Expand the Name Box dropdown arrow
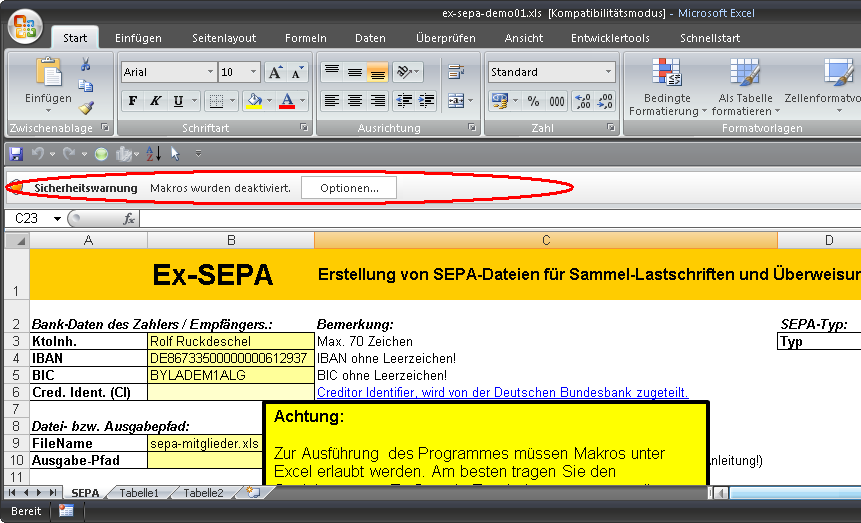This screenshot has height=523, width=861. 57,219
